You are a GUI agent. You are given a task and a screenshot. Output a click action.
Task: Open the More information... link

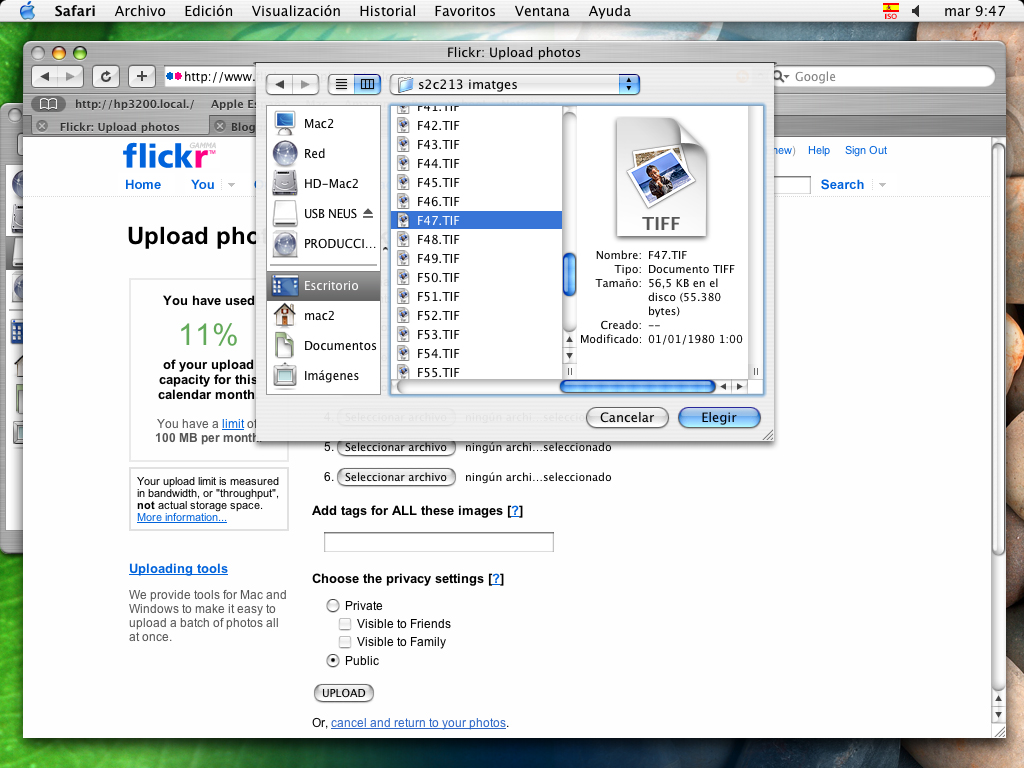pos(182,517)
